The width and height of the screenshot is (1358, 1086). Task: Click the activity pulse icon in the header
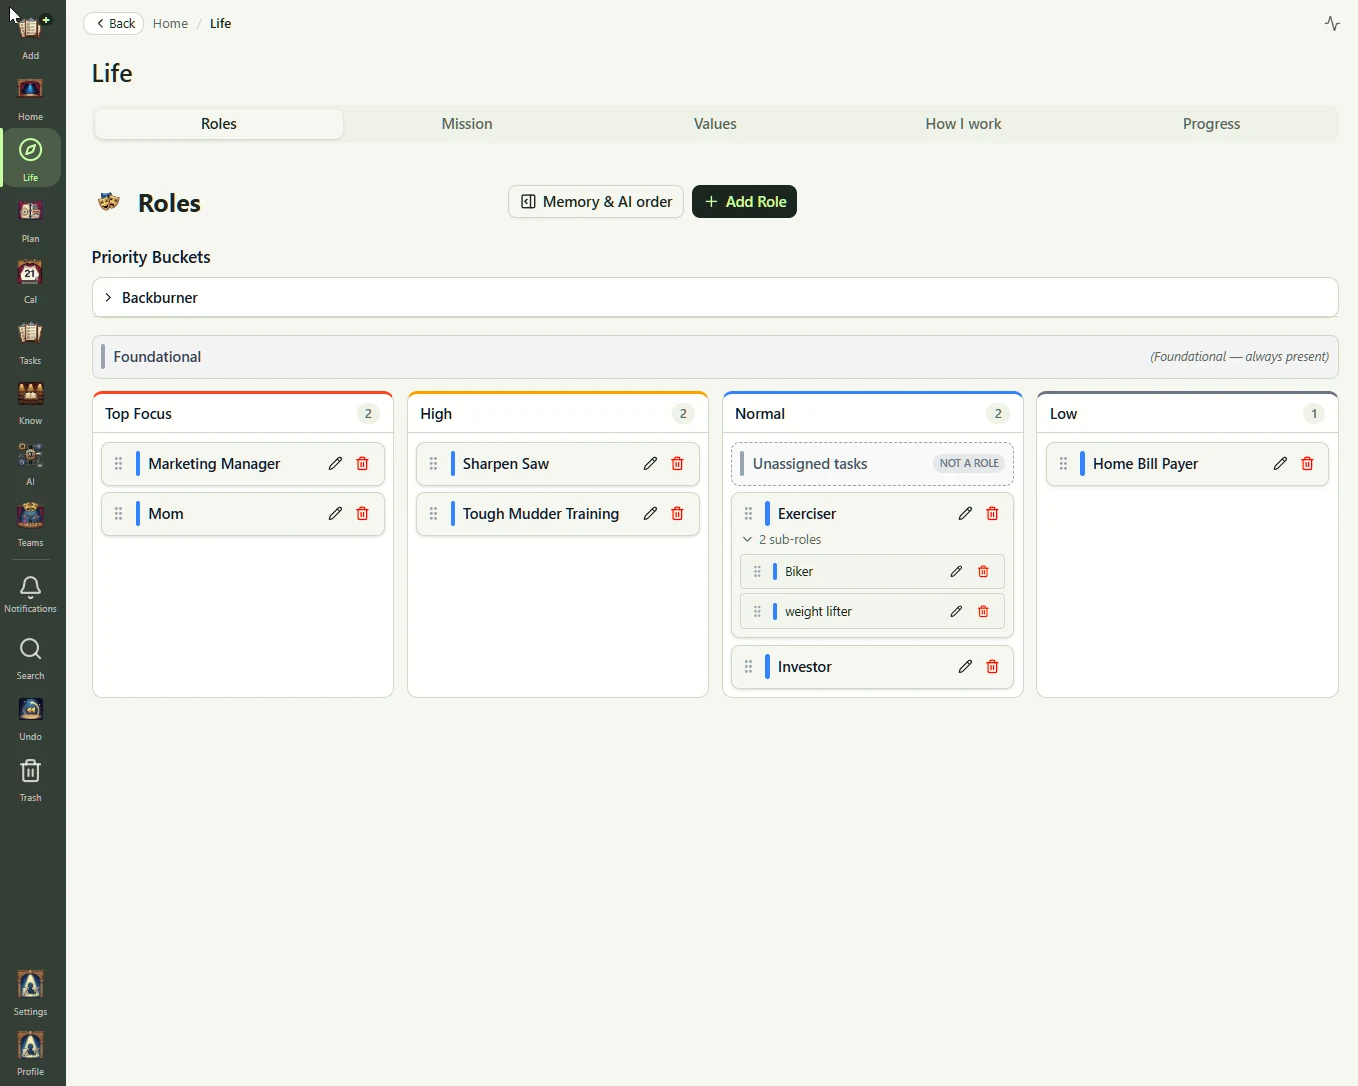[x=1332, y=23]
